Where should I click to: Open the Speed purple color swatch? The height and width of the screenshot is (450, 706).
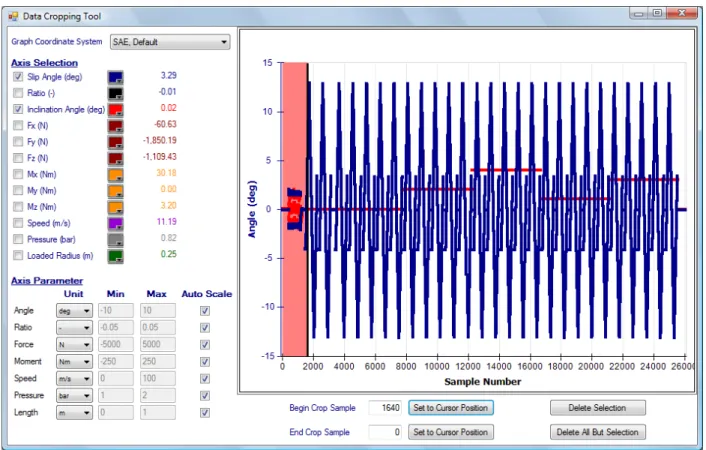pyautogui.click(x=115, y=223)
